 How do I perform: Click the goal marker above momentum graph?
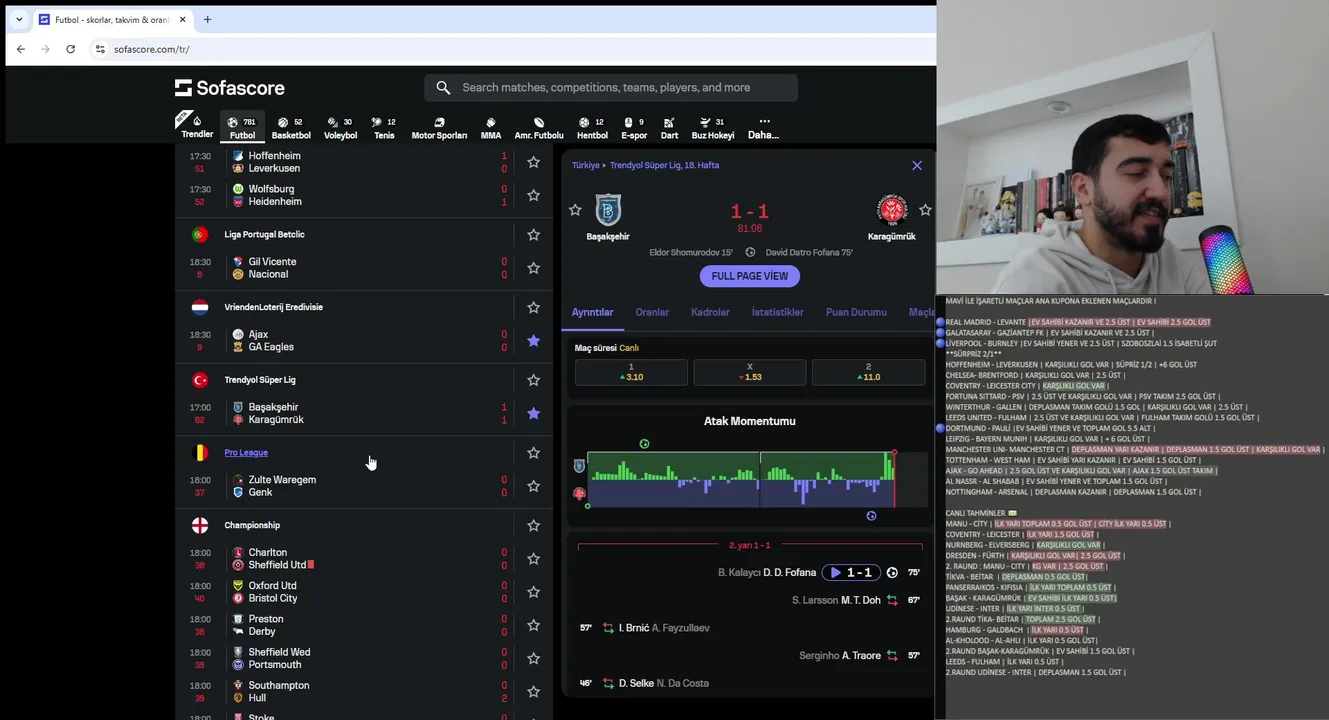(x=644, y=444)
